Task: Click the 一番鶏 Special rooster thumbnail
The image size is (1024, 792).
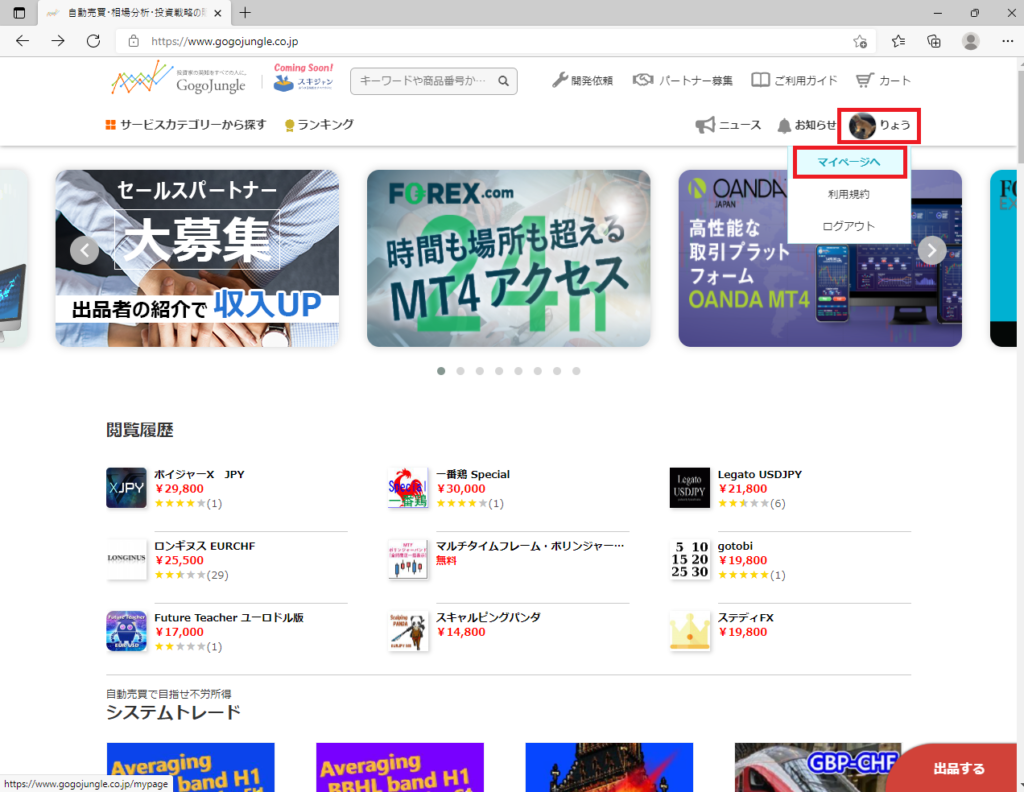Action: coord(408,488)
